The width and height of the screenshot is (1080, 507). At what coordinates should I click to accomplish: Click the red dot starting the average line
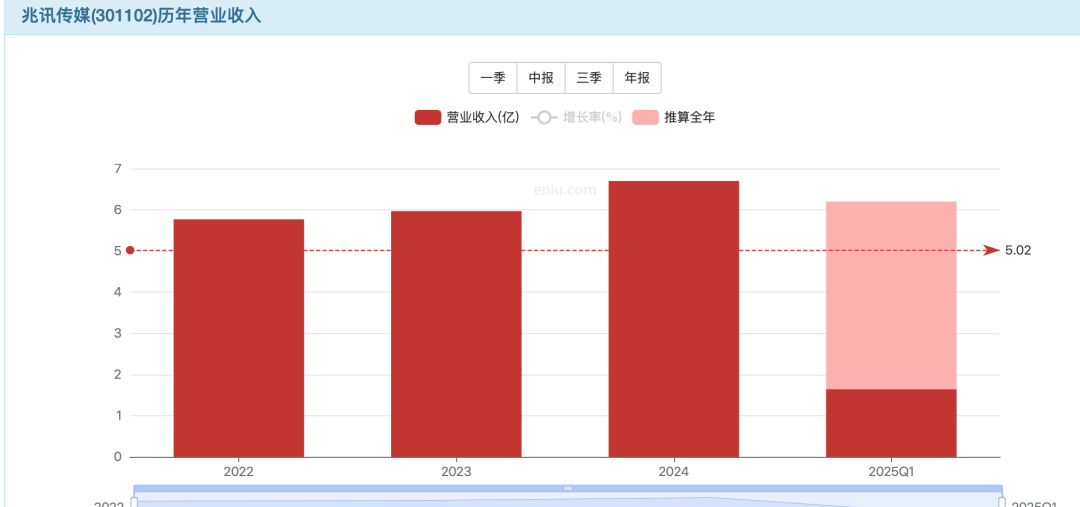[x=129, y=250]
